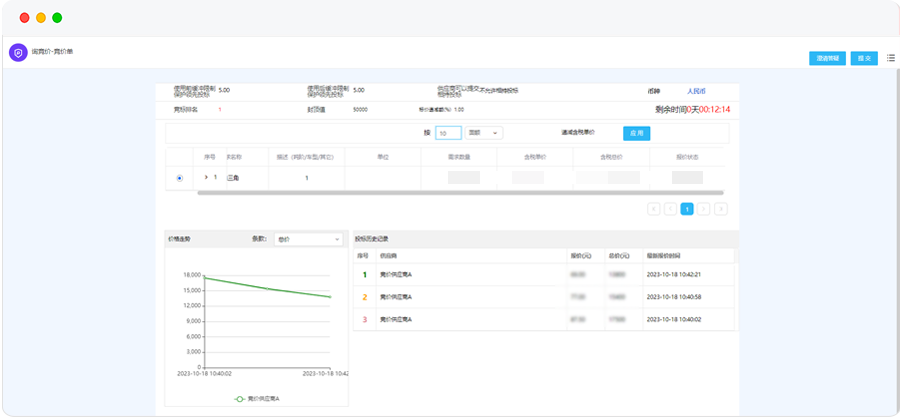Go to the first page with the double-left arrow
The height and width of the screenshot is (417, 900).
coord(653,209)
